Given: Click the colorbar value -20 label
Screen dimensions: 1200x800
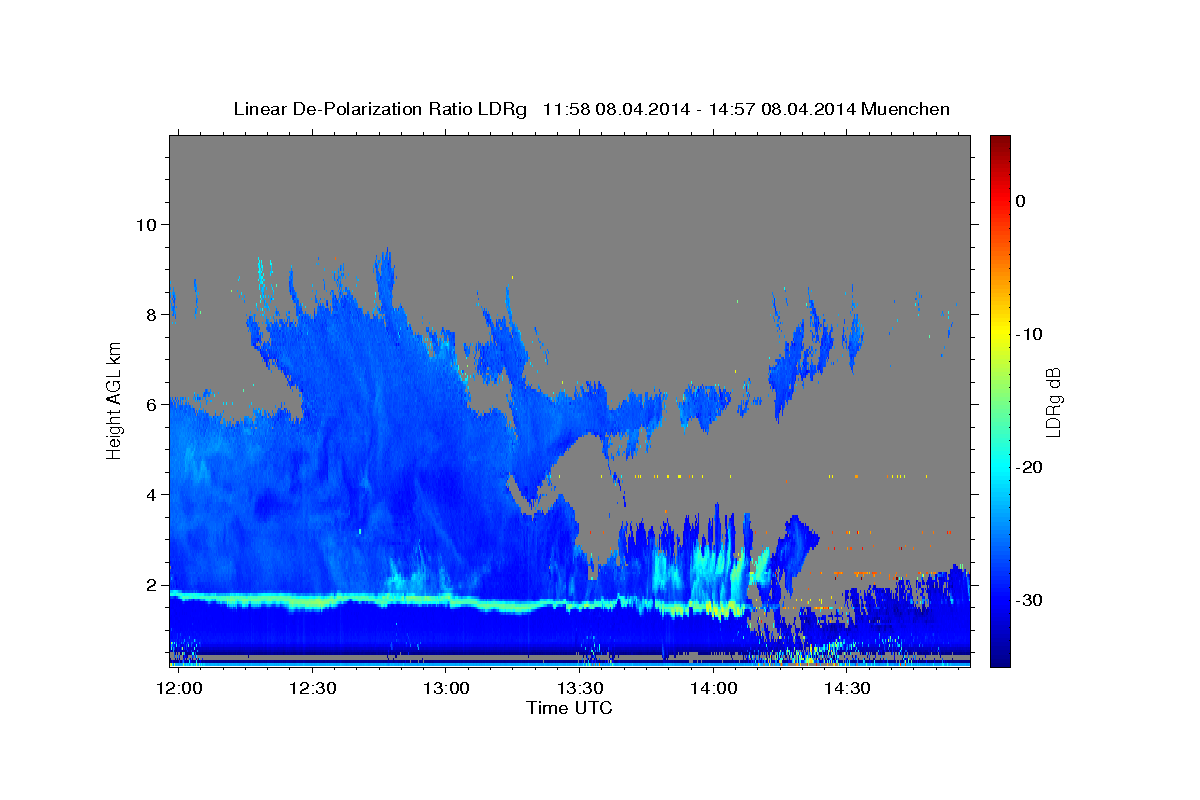Looking at the screenshot, I should (1028, 467).
